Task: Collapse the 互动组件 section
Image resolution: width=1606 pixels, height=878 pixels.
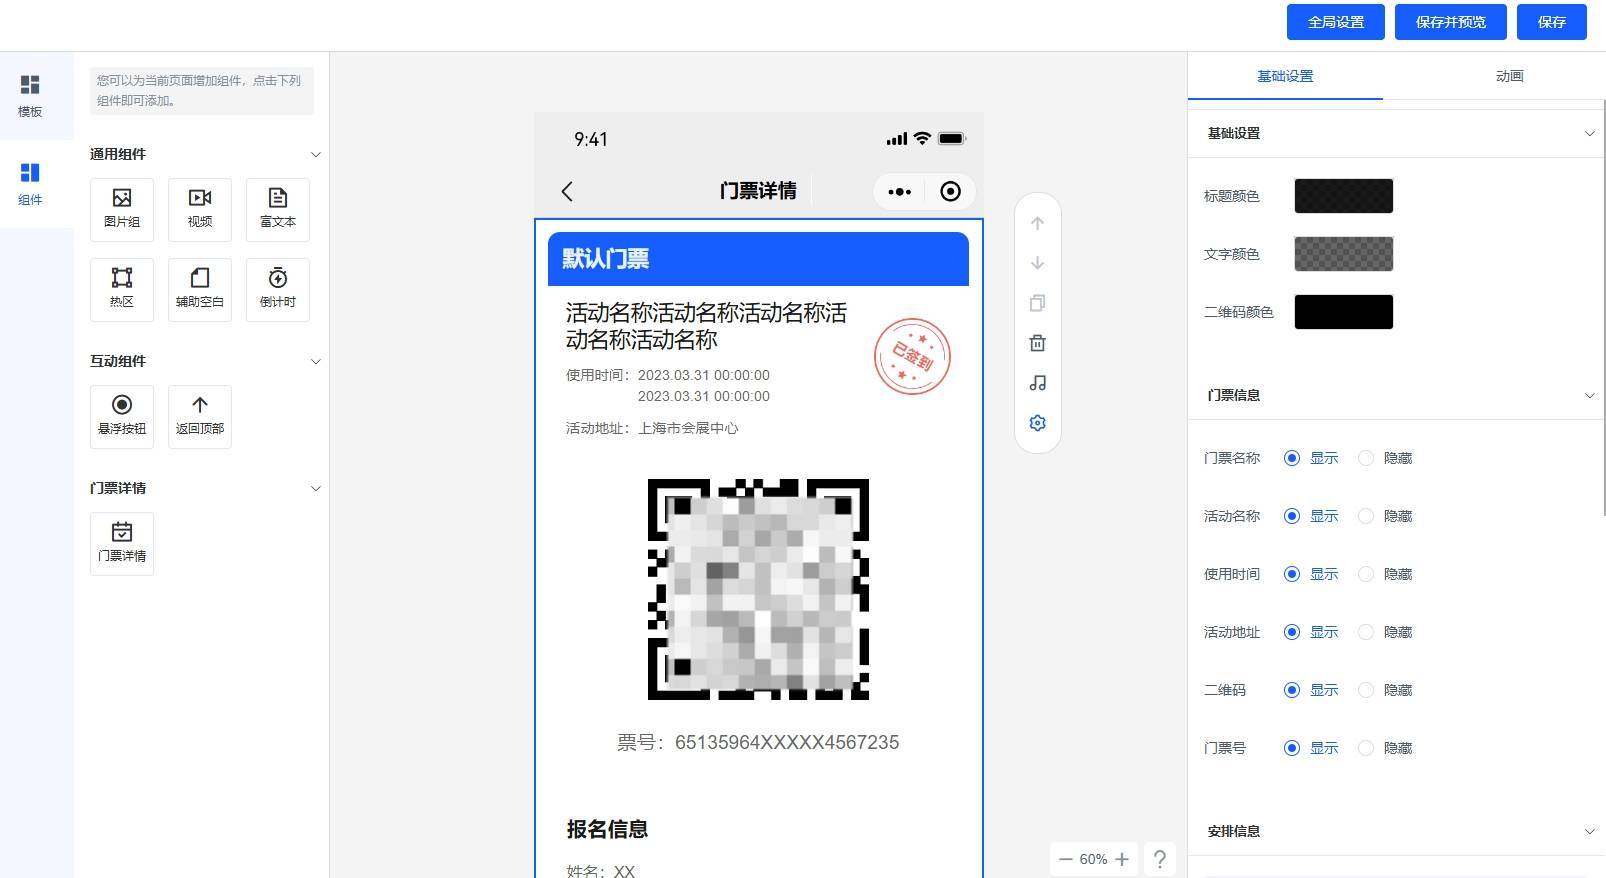Action: 315,361
